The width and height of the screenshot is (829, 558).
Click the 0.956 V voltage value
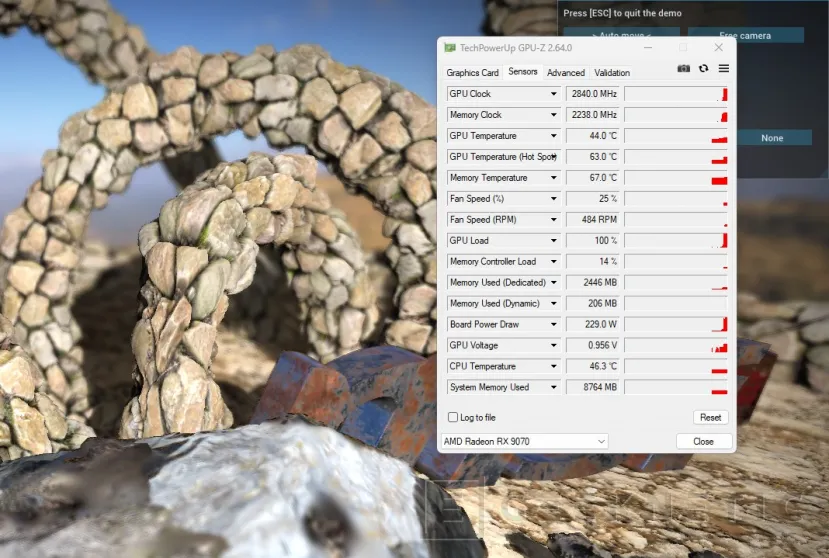pos(593,345)
